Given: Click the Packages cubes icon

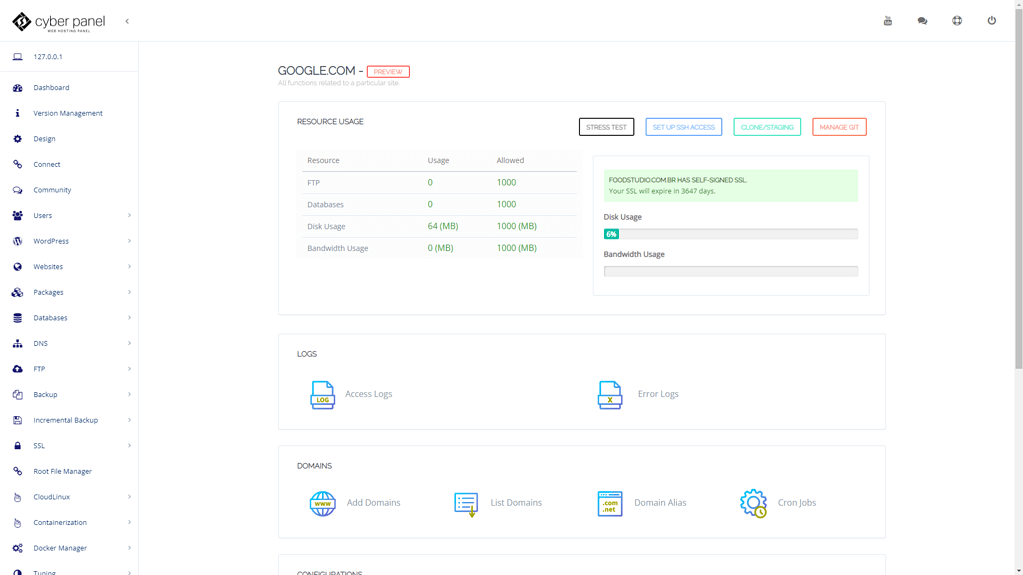Looking at the screenshot, I should point(18,292).
